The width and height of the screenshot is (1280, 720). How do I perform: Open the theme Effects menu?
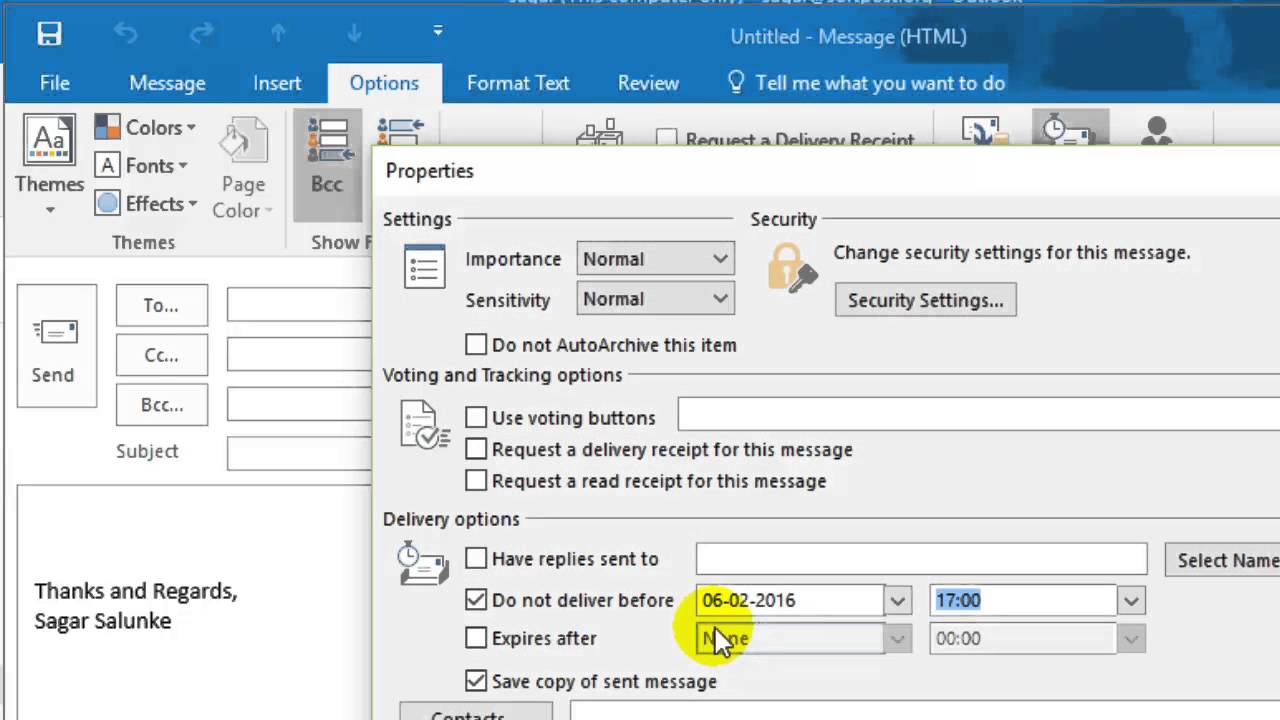tap(146, 203)
